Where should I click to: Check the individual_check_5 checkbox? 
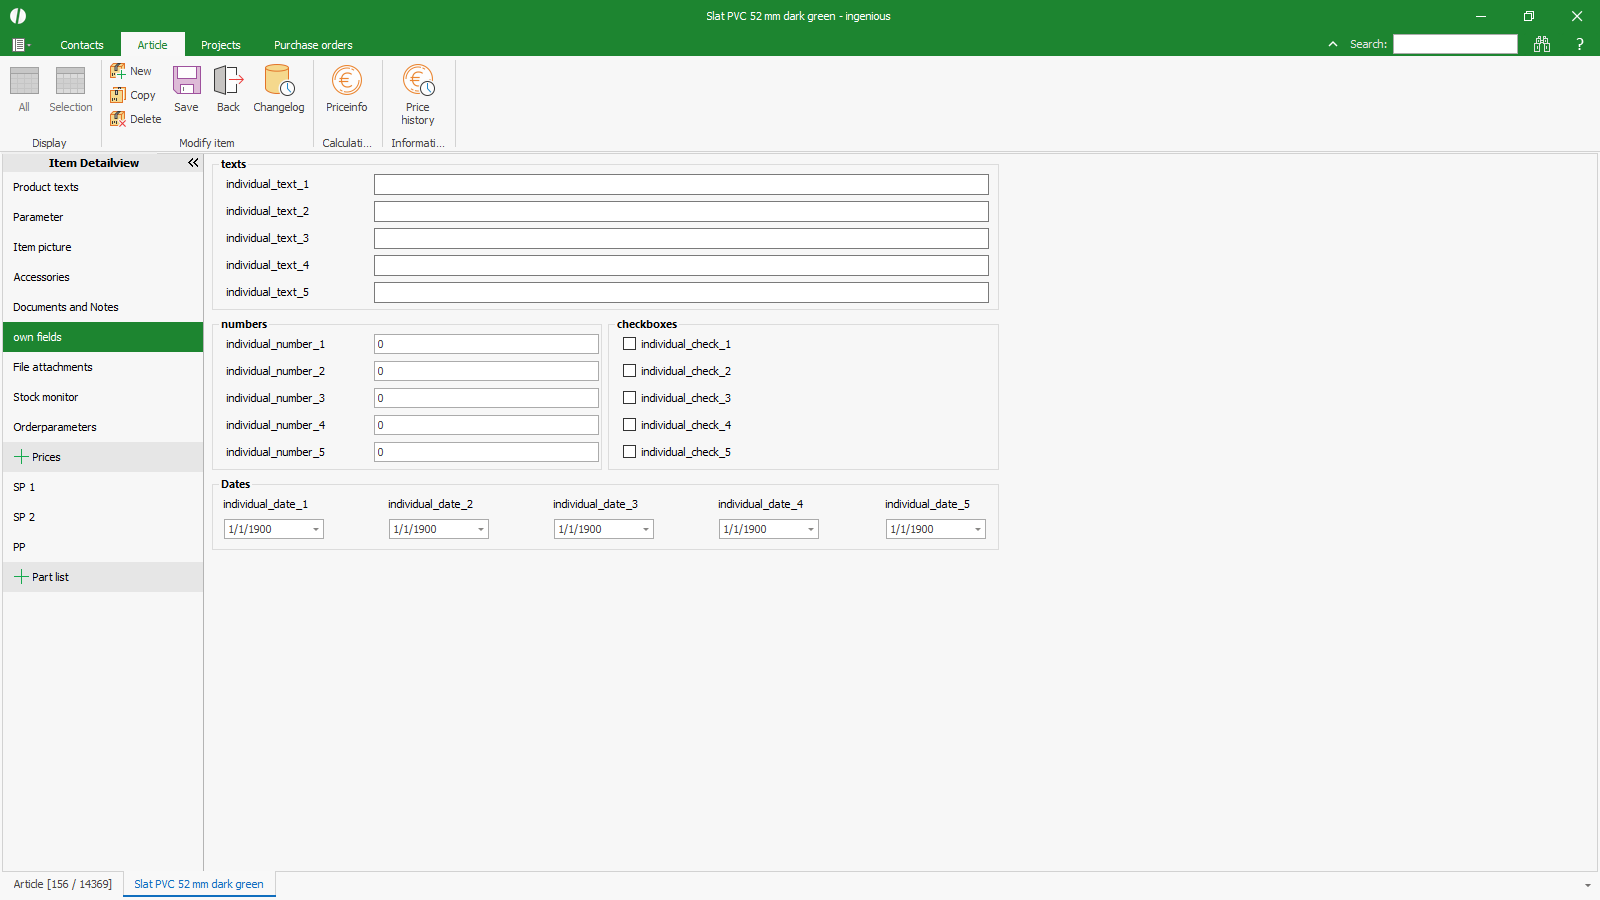[630, 452]
